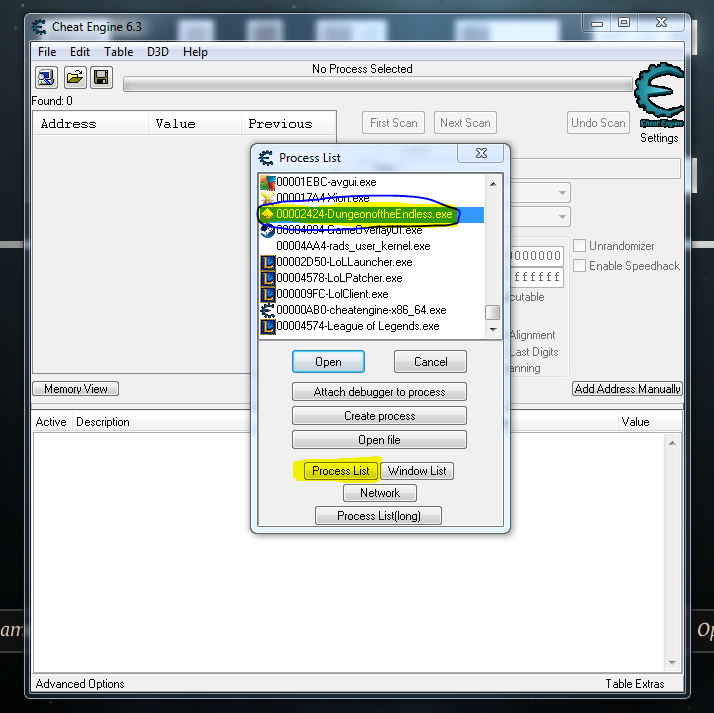Screen dimensions: 714x713
Task: Click the Cheat Engine logo for Settings
Action: [x=659, y=96]
